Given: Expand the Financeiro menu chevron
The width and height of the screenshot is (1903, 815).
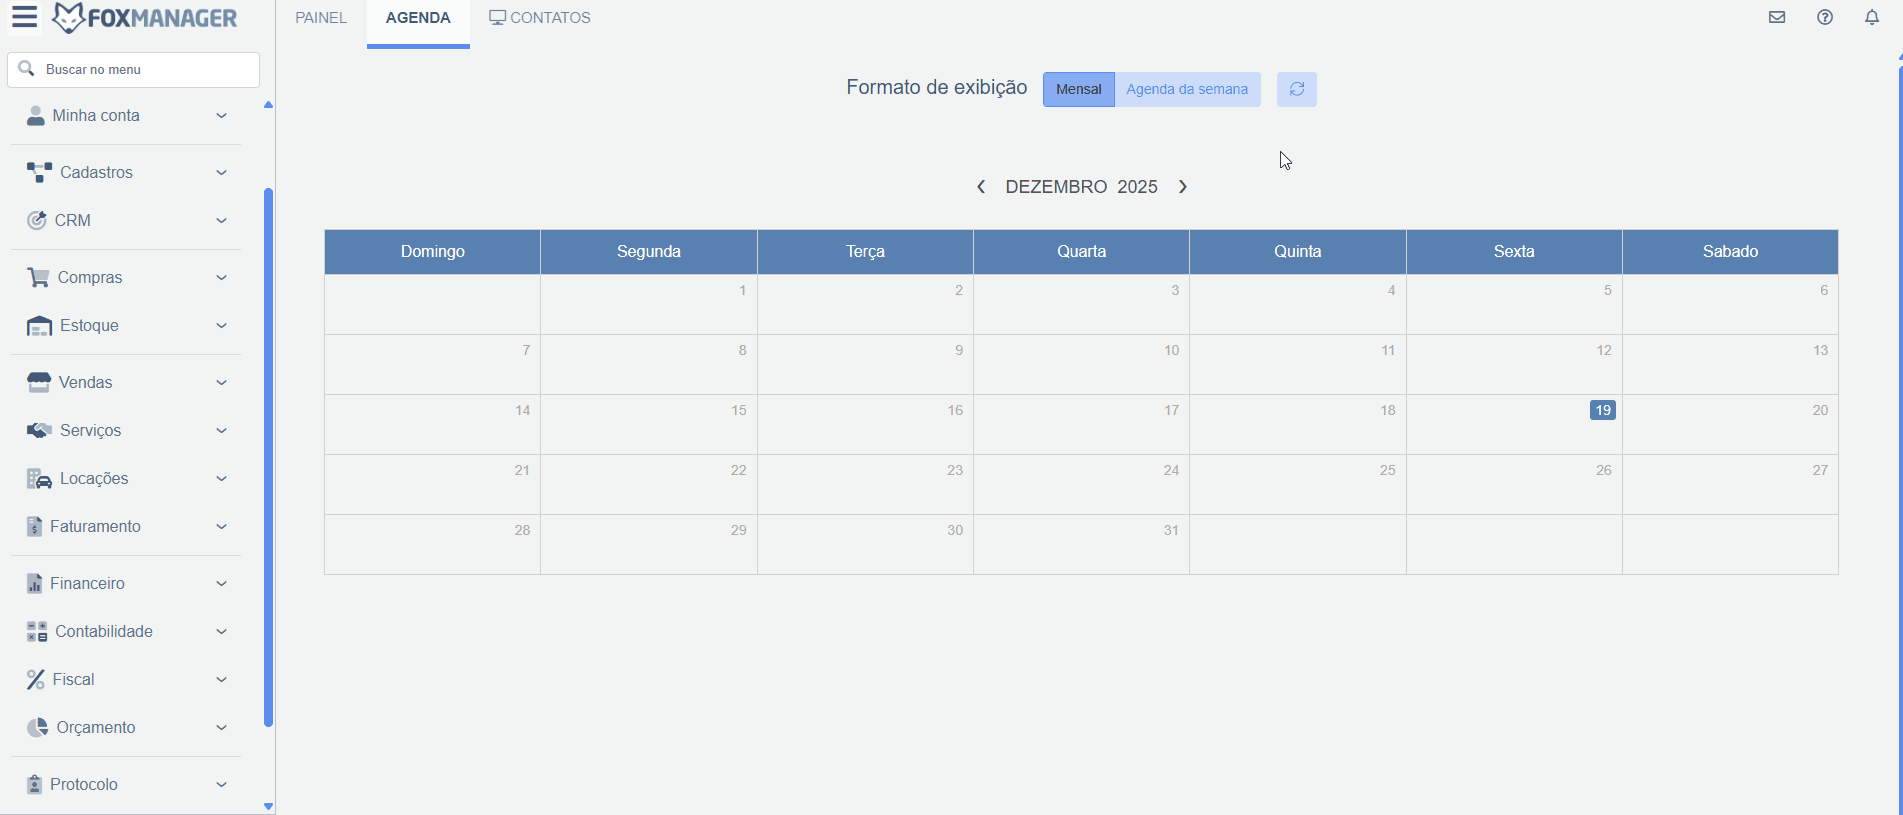Looking at the screenshot, I should 221,583.
